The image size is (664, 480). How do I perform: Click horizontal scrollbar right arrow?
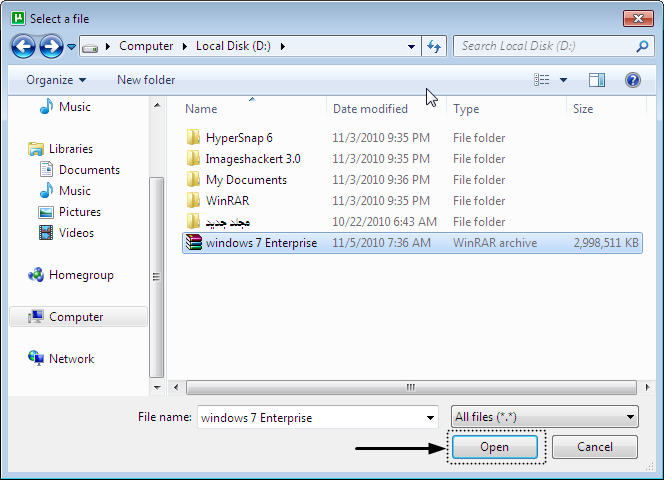tap(647, 387)
